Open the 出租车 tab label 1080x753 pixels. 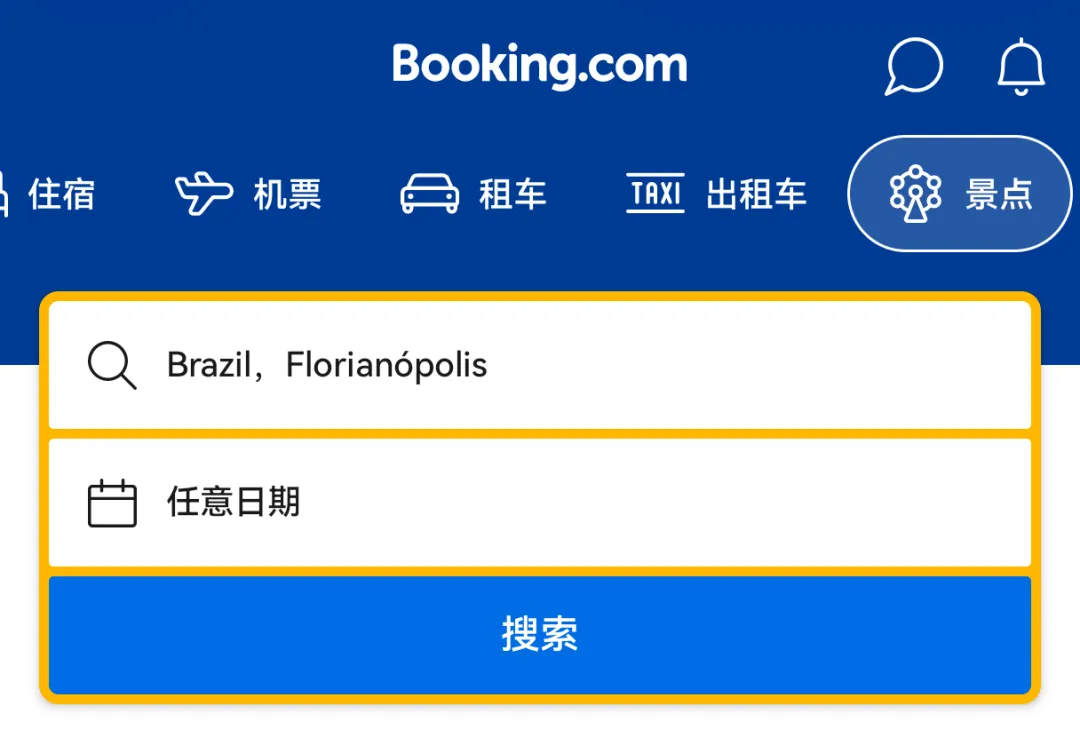pos(756,194)
